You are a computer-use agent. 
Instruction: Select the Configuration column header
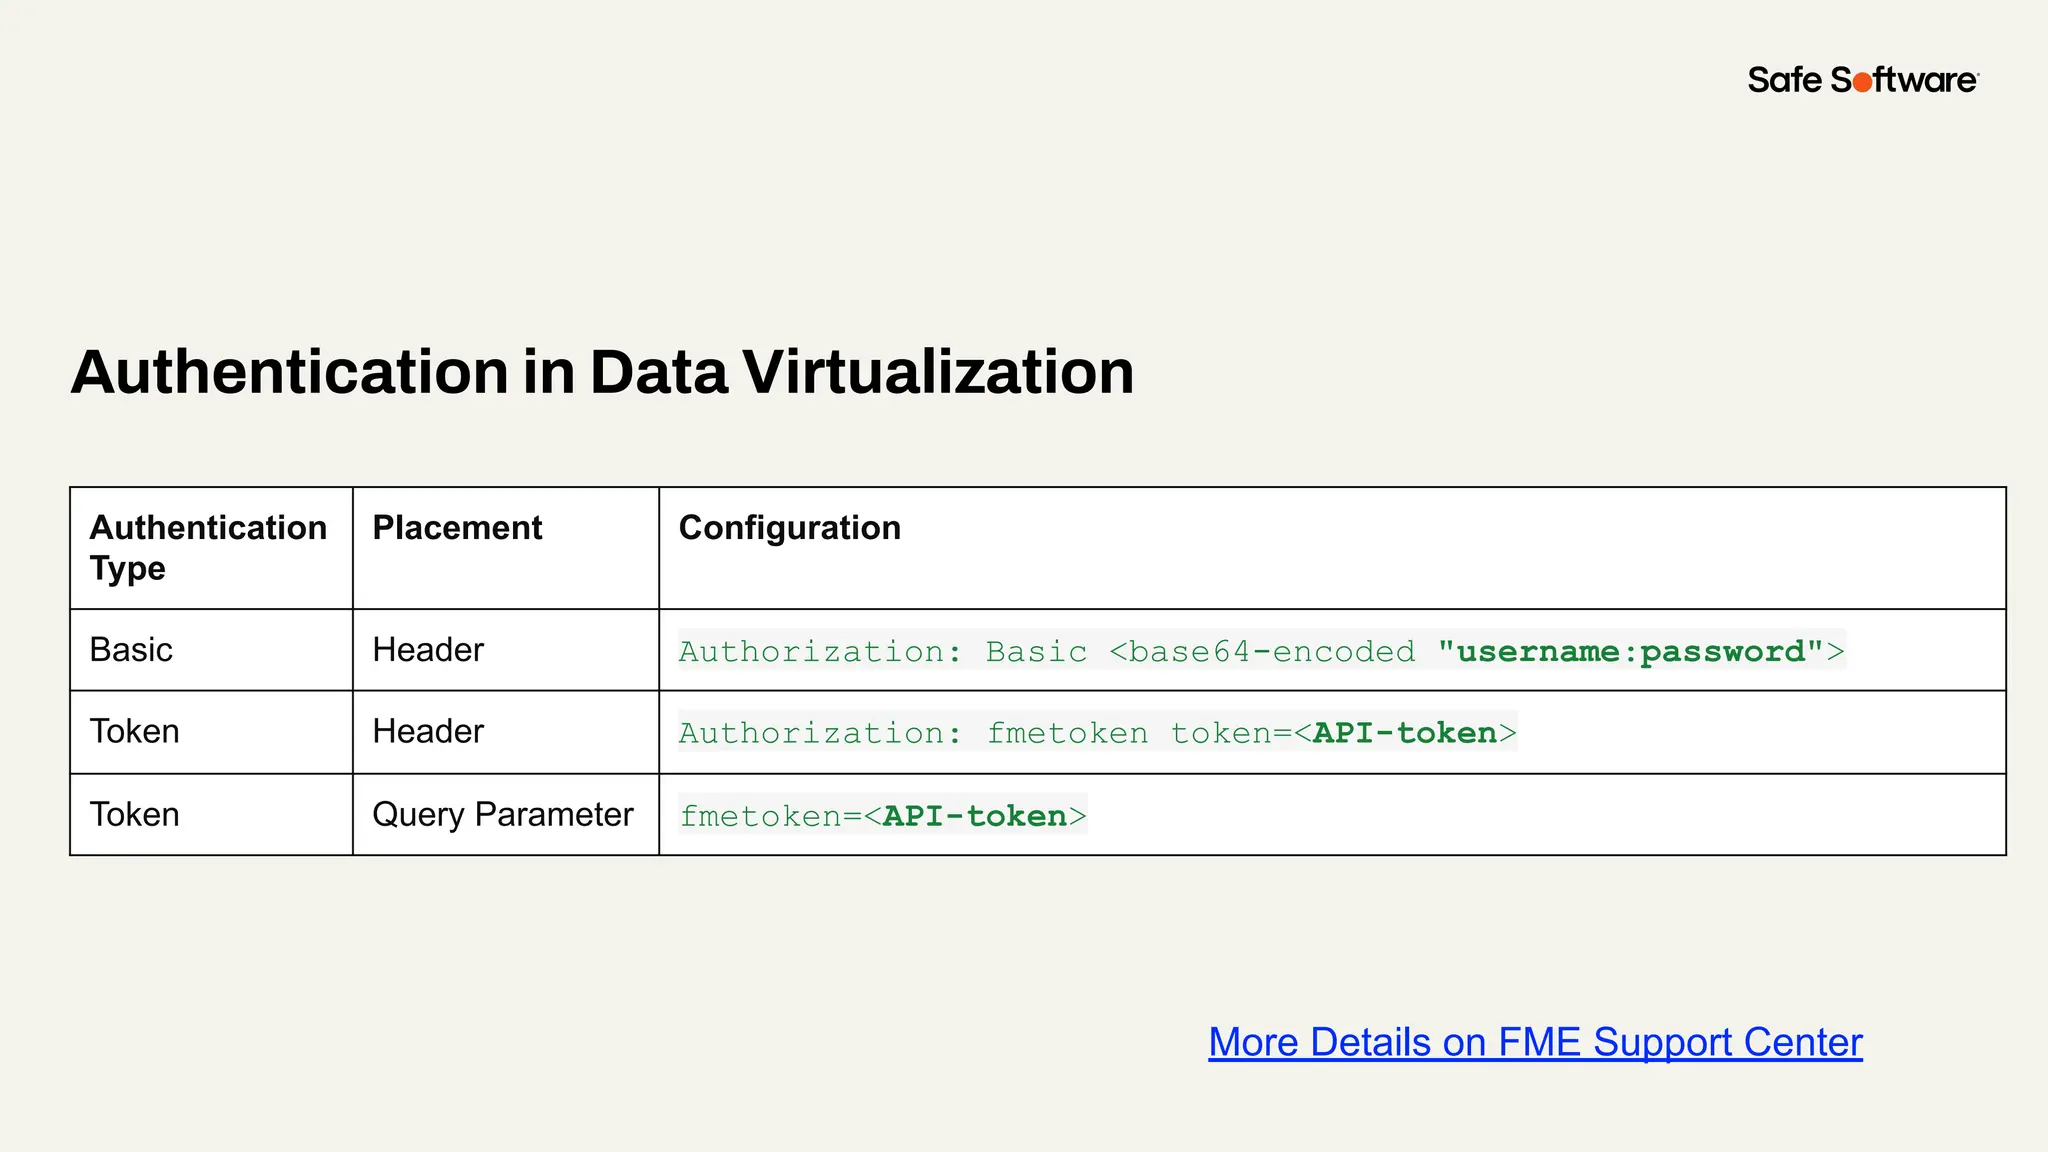(1332, 548)
